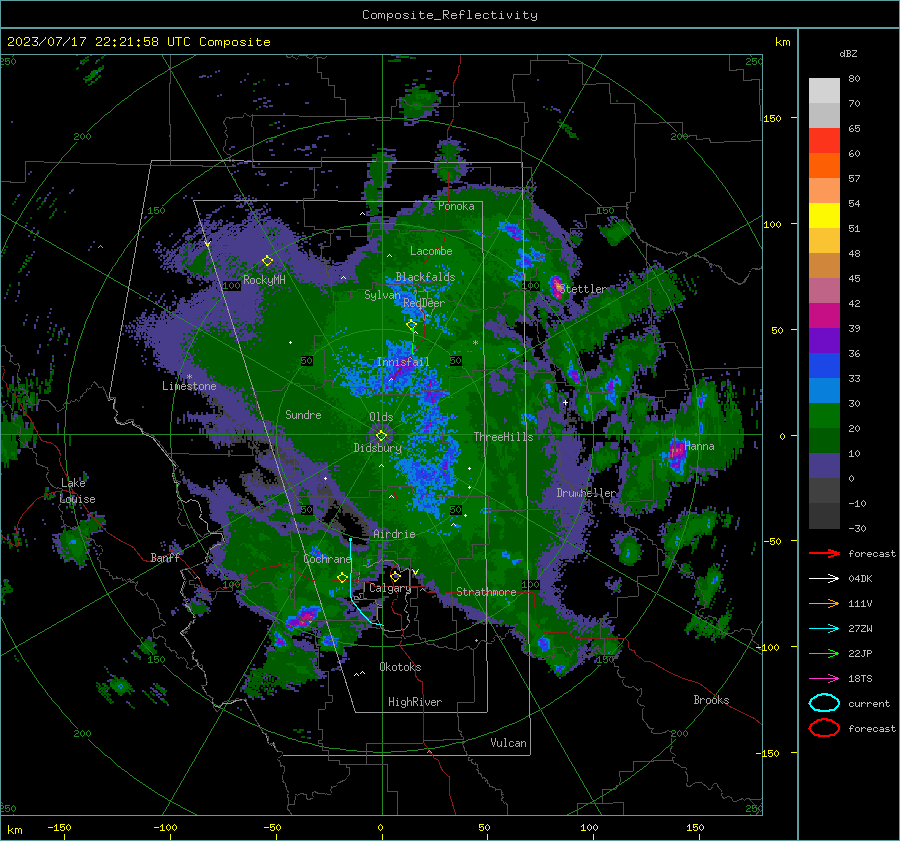Click the magenta 18TS arrow legend icon
The image size is (900, 841).
824,678
